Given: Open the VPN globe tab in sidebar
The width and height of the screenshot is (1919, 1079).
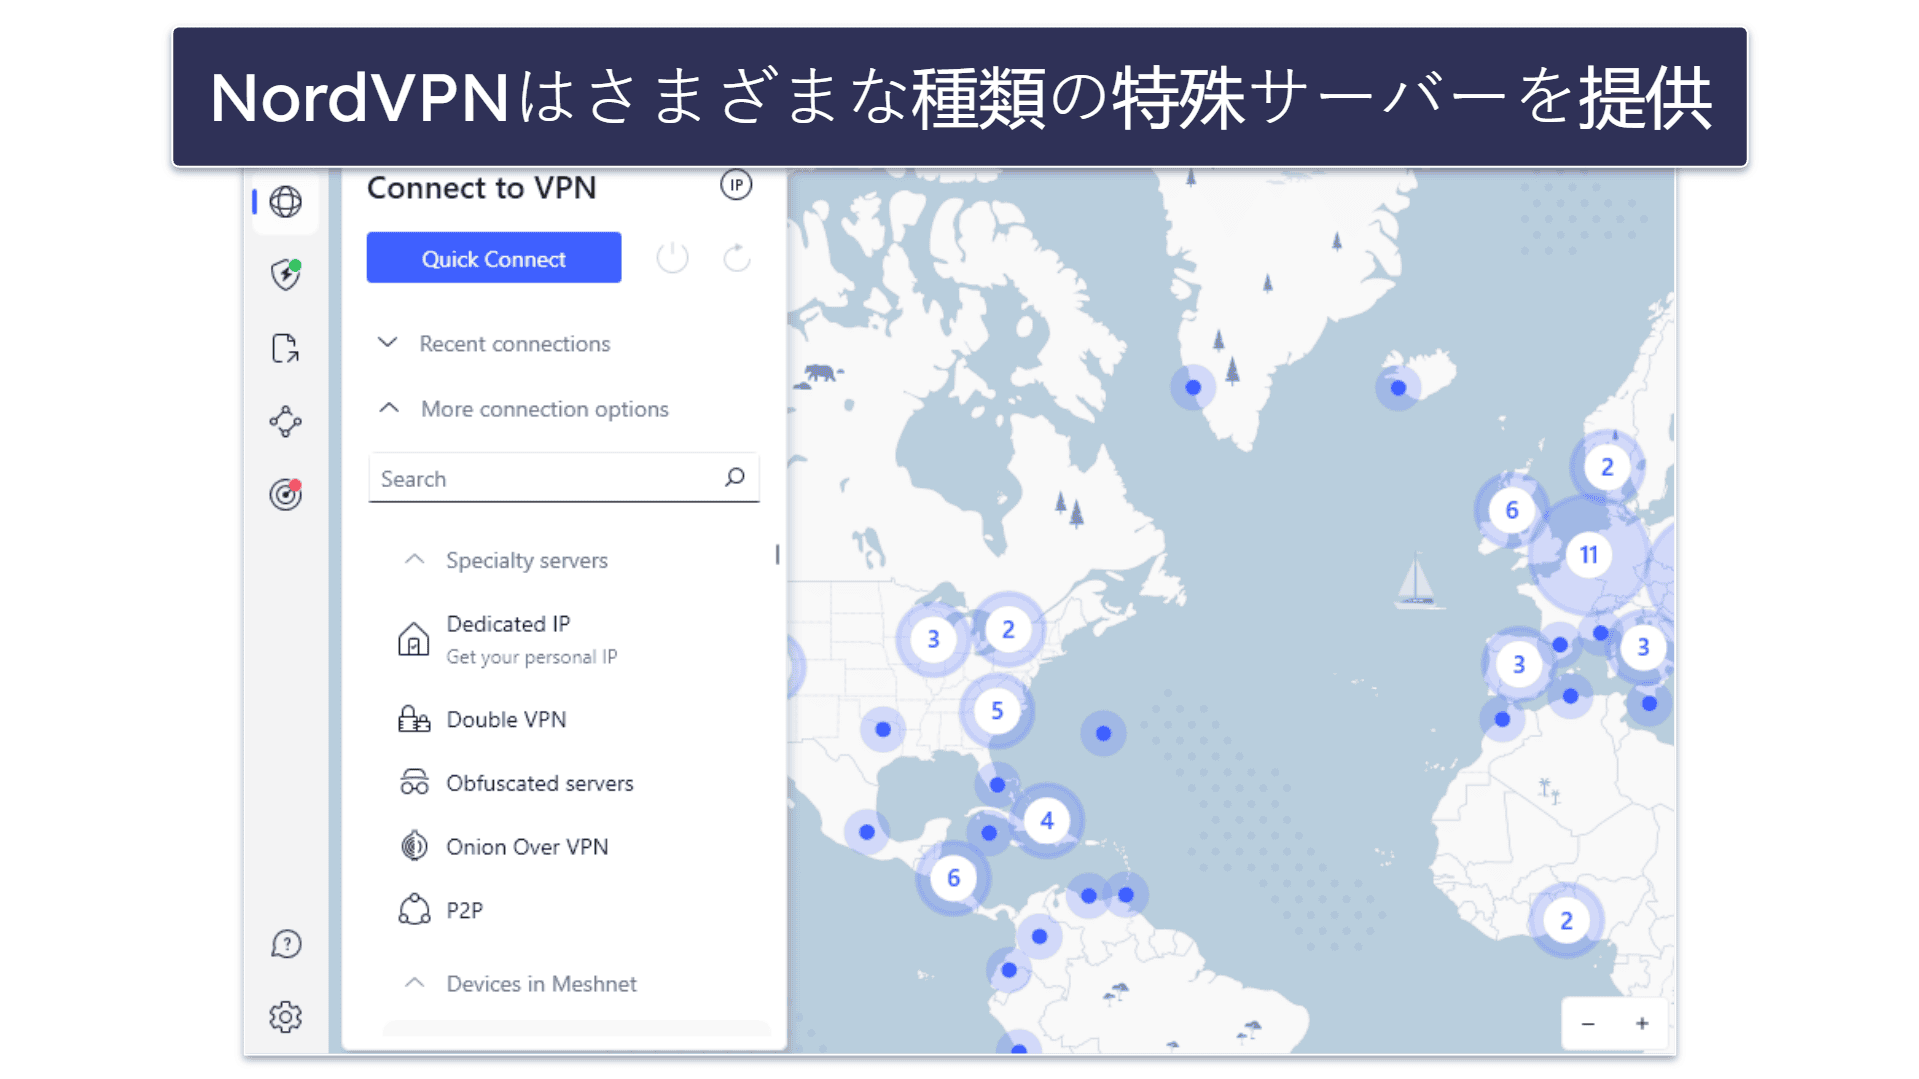Looking at the screenshot, I should 285,202.
